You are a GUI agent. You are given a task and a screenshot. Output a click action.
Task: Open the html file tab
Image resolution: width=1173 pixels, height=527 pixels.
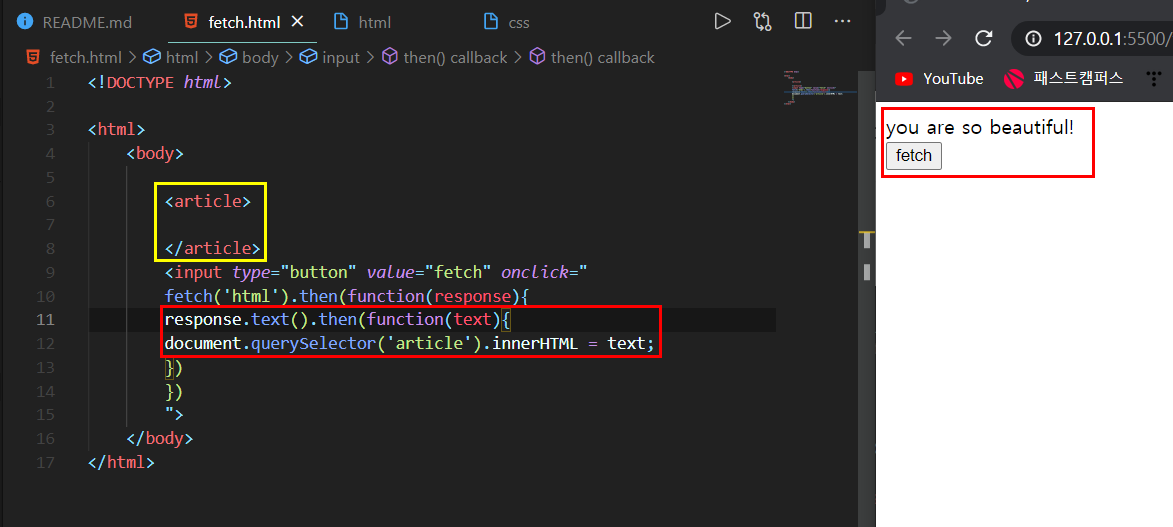coord(374,22)
